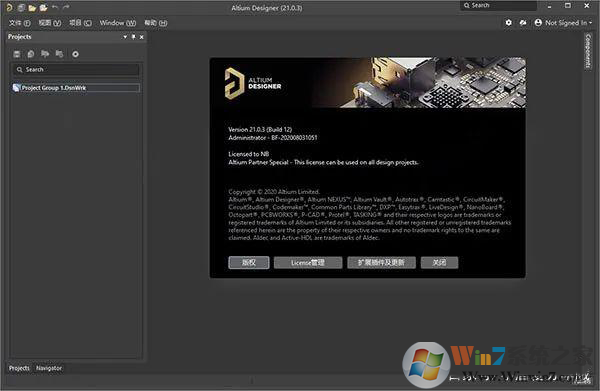
Task: Click the Save All icon in title bar
Action: click(21, 7)
